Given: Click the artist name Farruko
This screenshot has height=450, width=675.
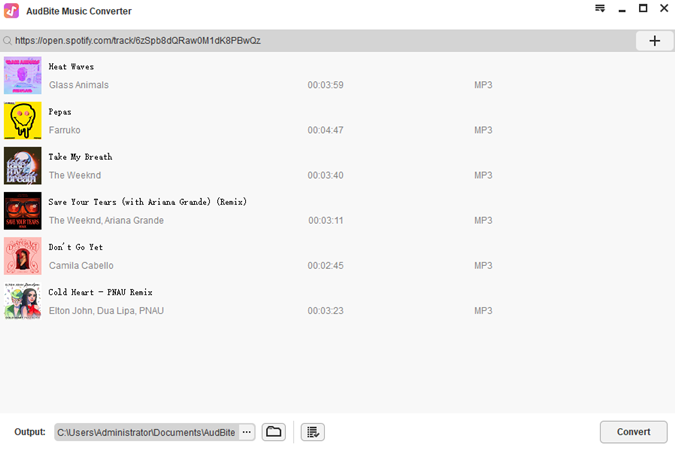Looking at the screenshot, I should click(x=65, y=130).
